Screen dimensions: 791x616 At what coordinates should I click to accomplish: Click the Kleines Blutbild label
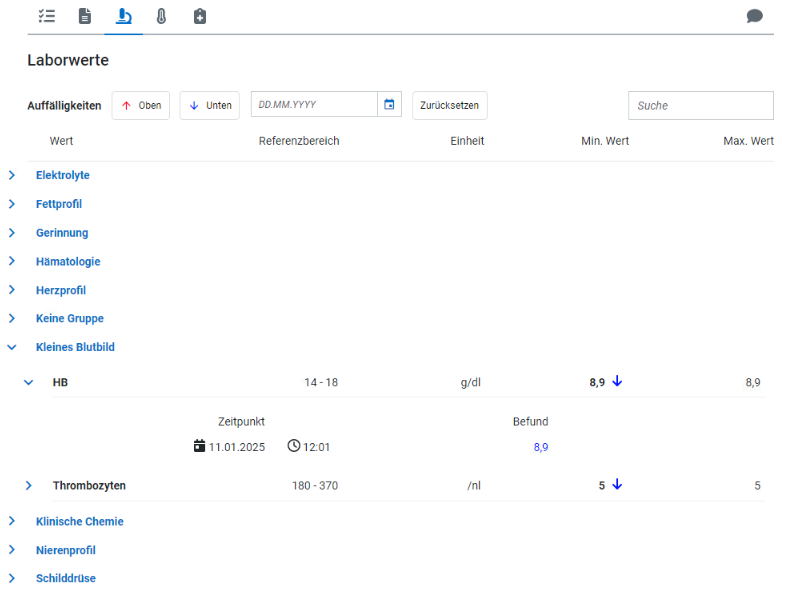75,347
